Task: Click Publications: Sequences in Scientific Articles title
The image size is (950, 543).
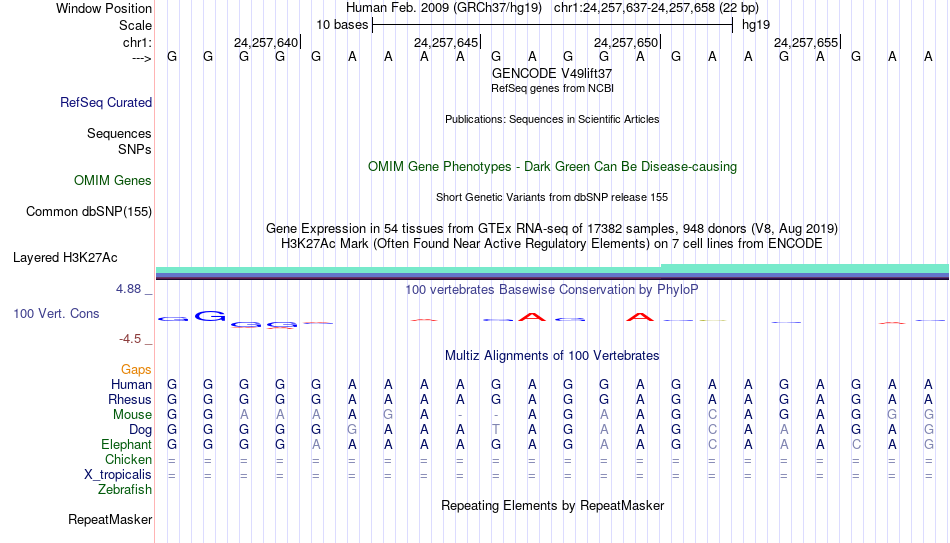Action: click(552, 119)
